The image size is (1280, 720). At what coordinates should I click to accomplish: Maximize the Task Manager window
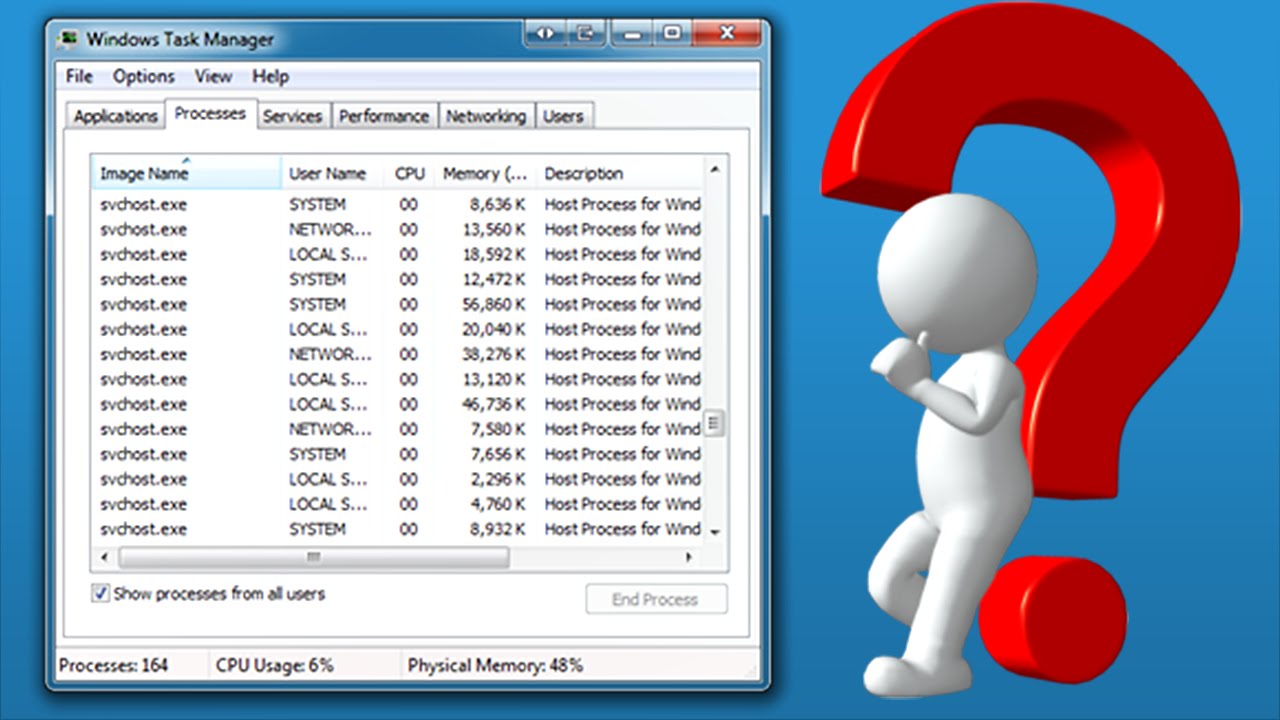coord(672,34)
